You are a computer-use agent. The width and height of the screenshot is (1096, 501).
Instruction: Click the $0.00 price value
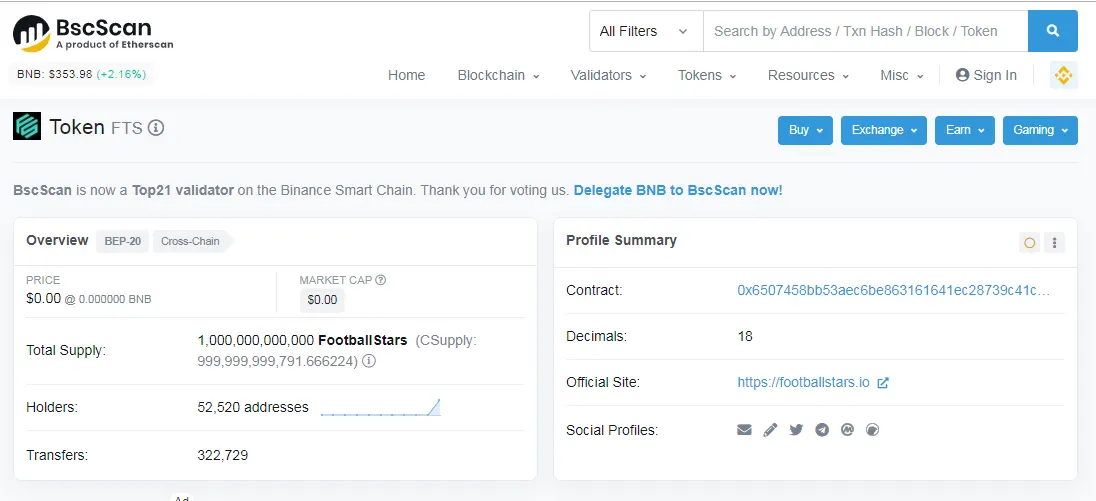pos(43,298)
